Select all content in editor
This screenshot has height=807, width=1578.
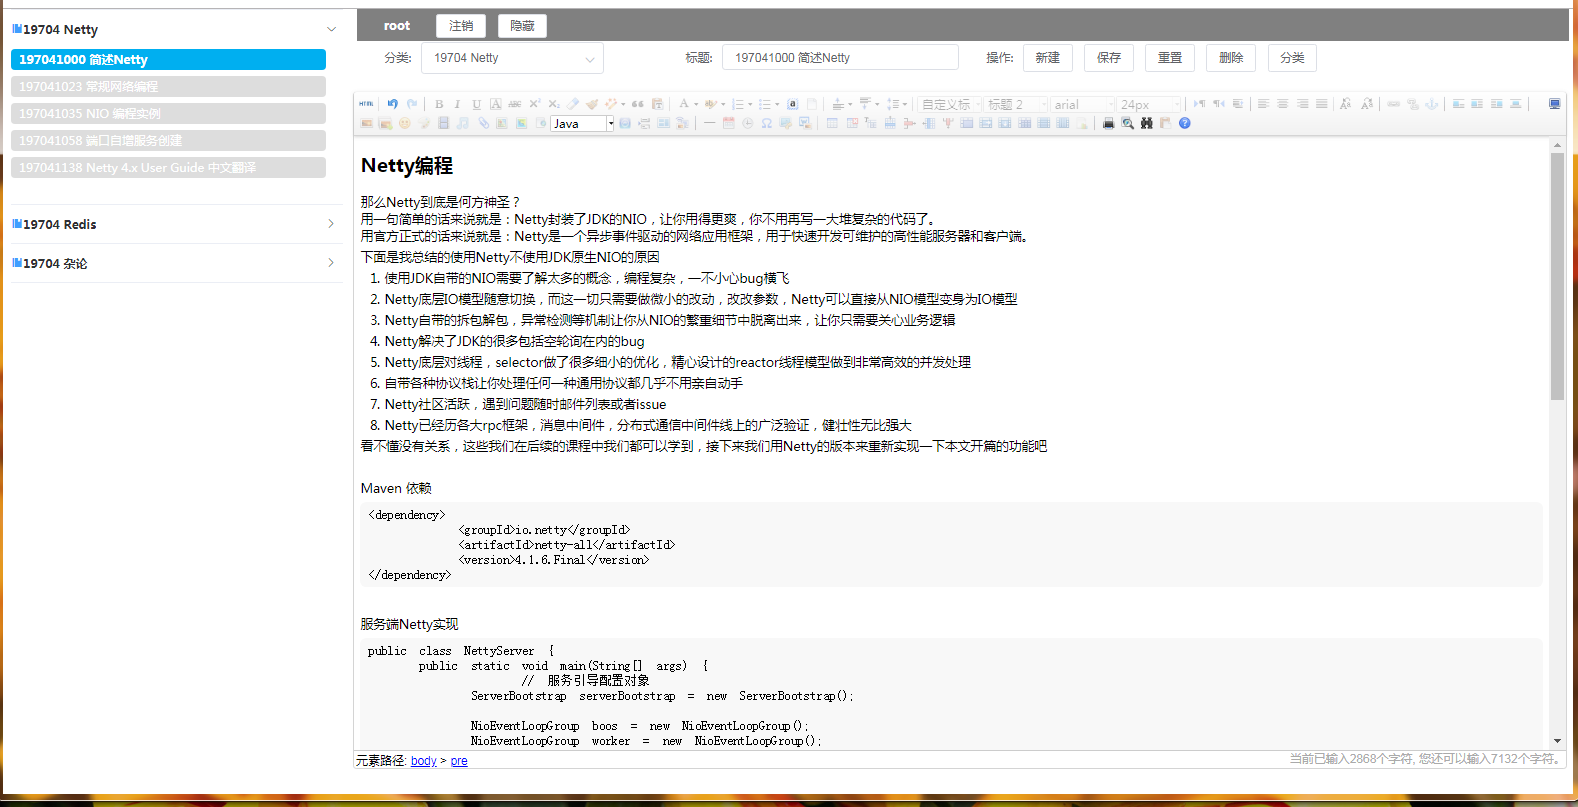coord(792,104)
